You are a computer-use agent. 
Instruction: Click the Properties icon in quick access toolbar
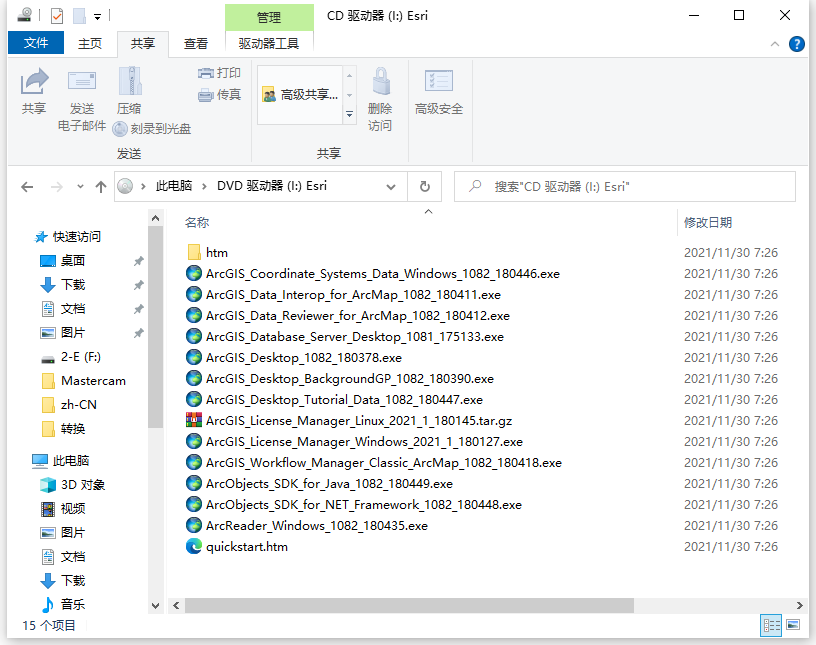point(57,16)
